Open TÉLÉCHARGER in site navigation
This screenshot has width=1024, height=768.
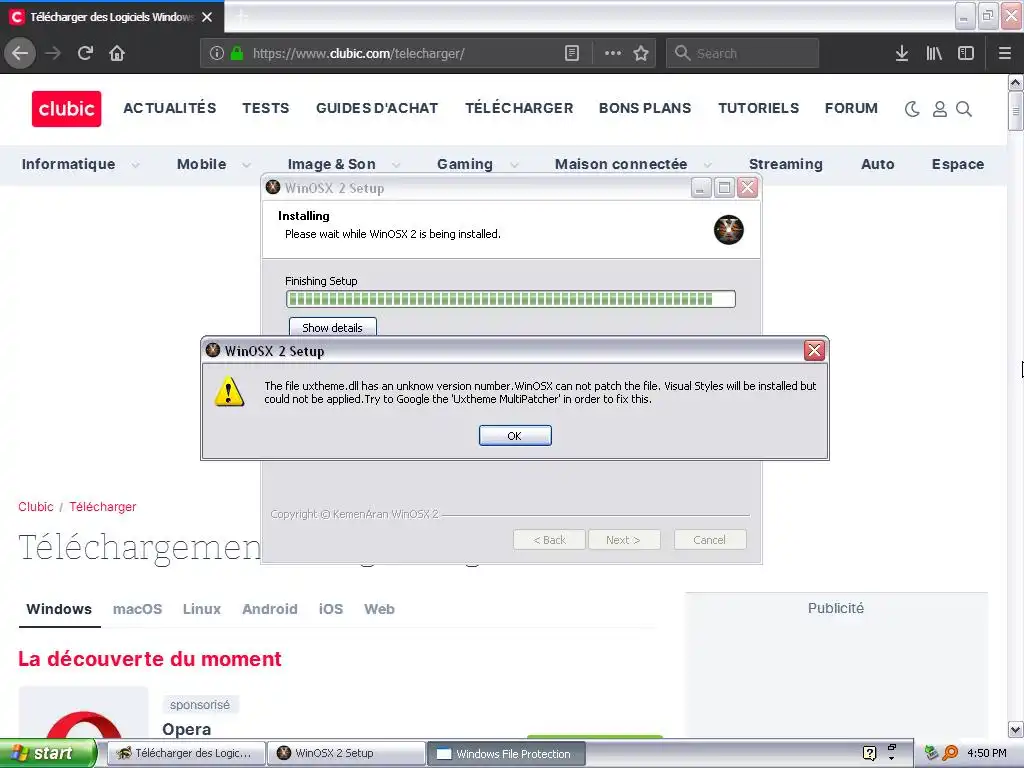[519, 108]
